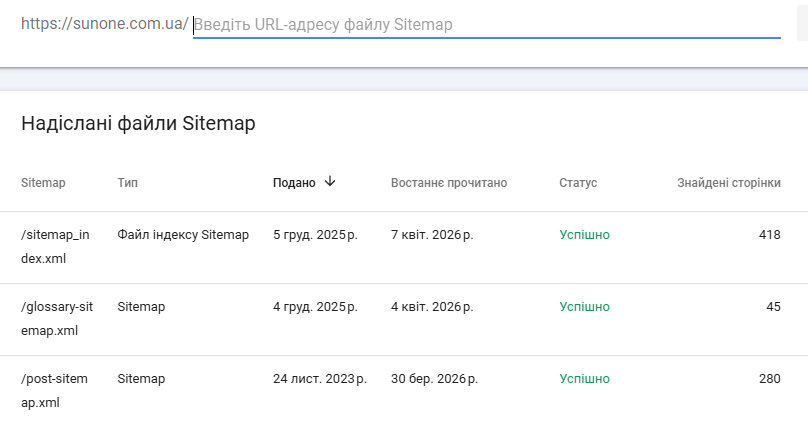Click Успішно status for sitemap_index.xml
The image size is (808, 426).
coord(584,235)
